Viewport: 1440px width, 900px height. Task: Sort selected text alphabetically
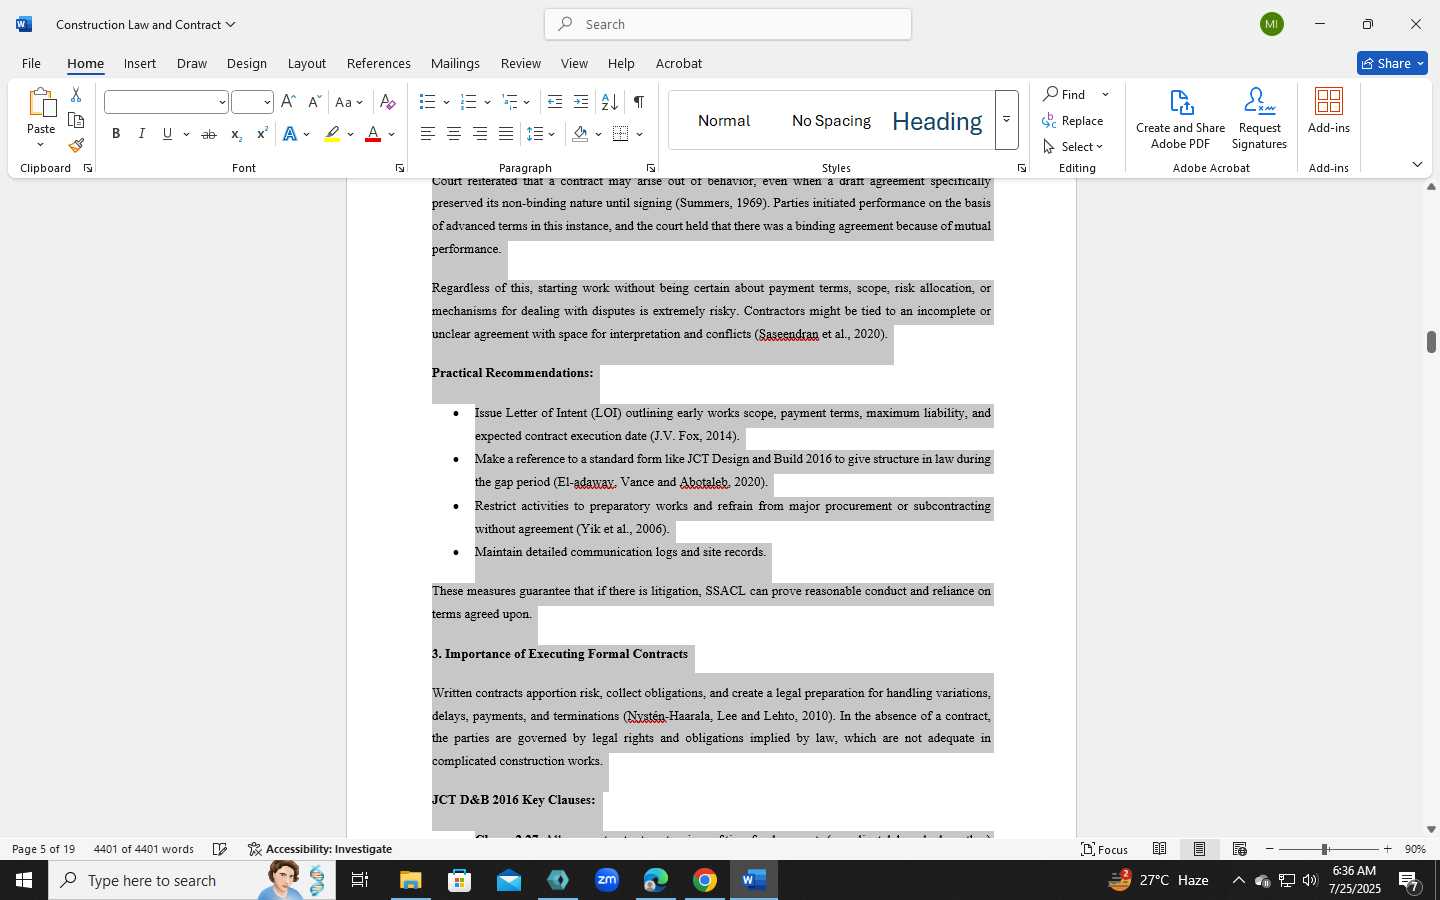[x=609, y=102]
